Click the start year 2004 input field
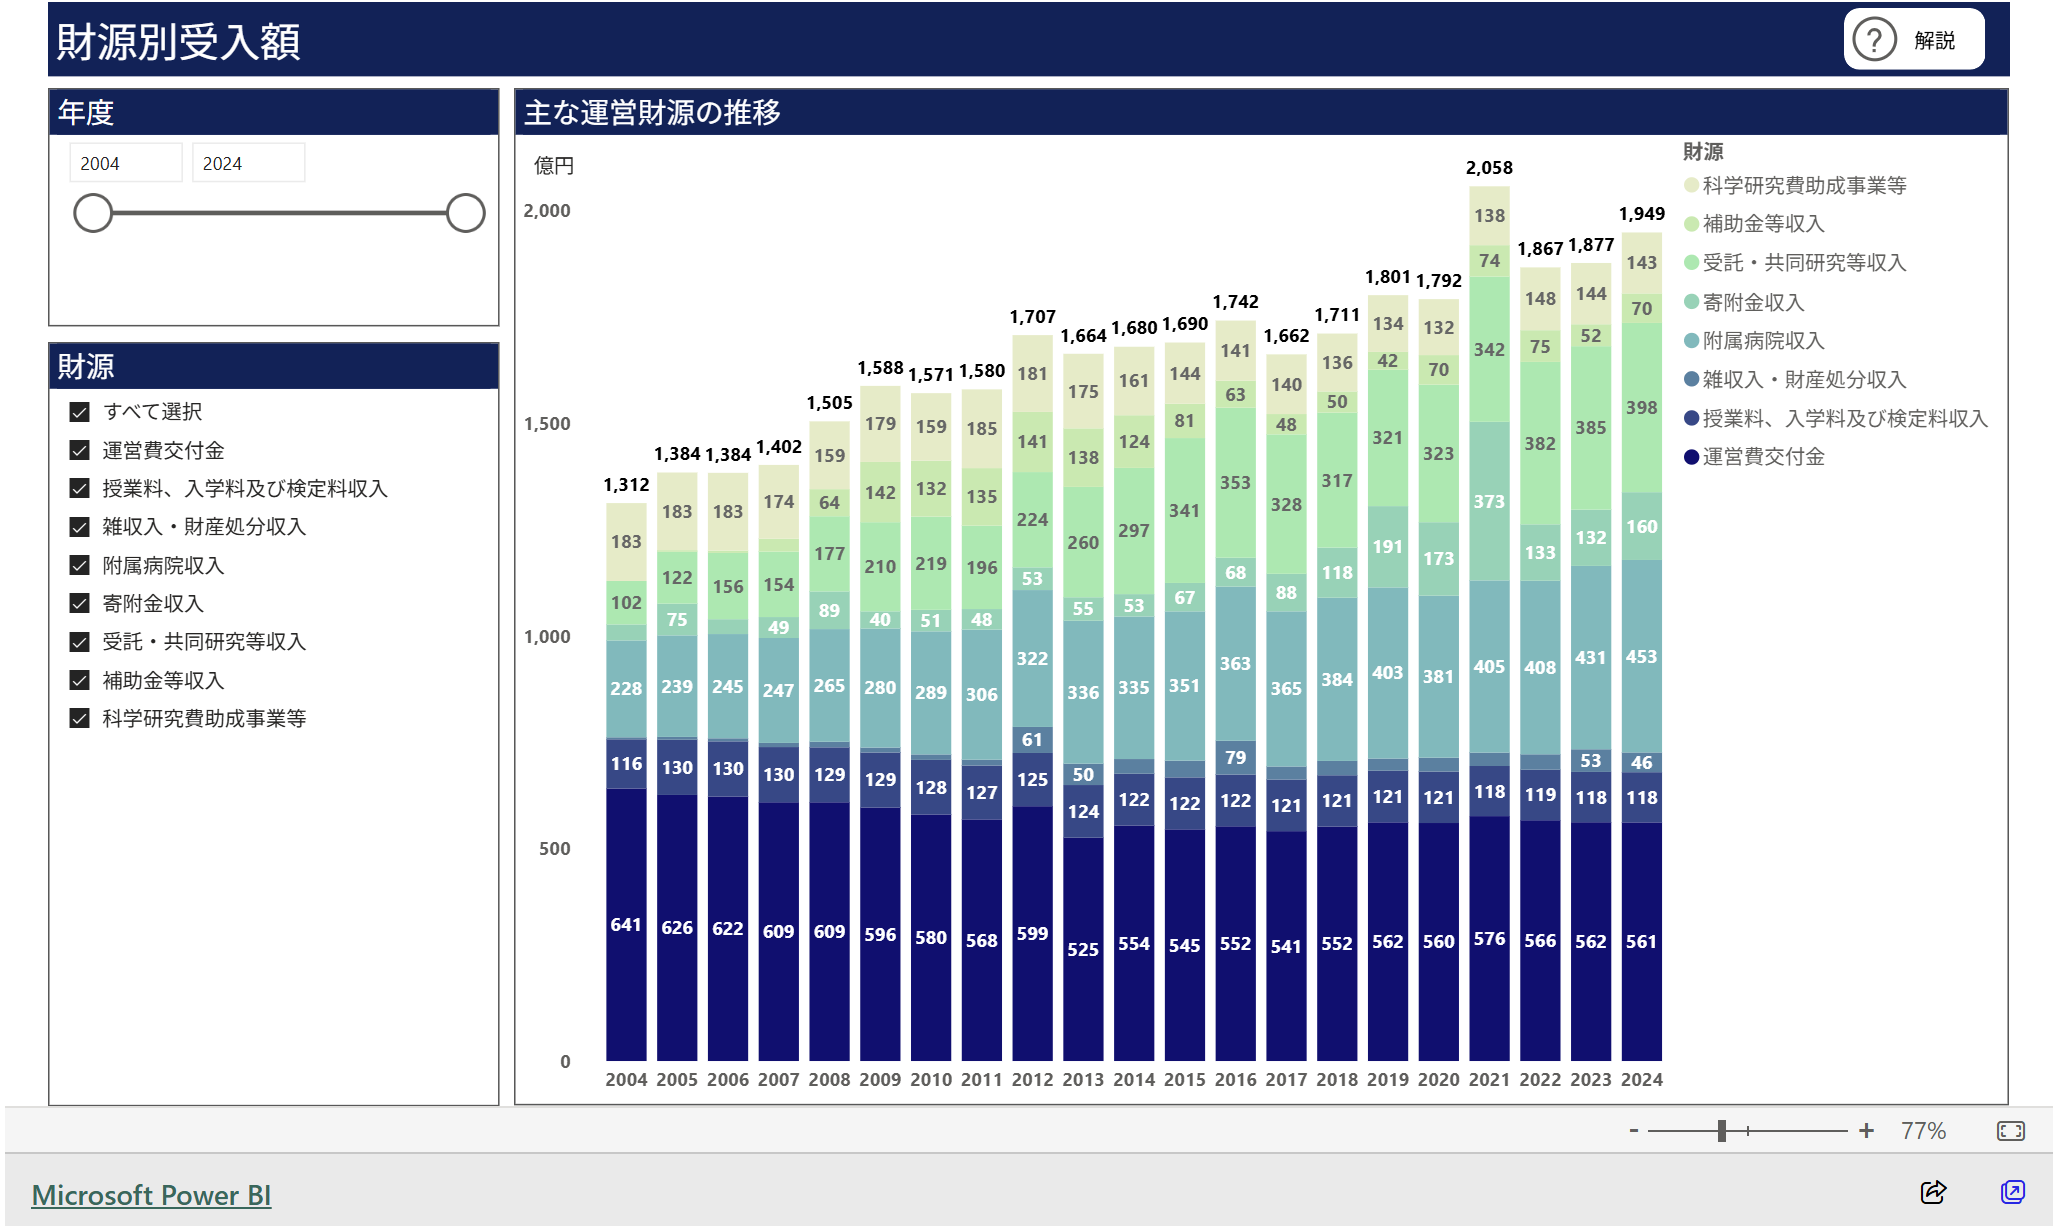This screenshot has width=2058, height=1228. click(x=125, y=163)
